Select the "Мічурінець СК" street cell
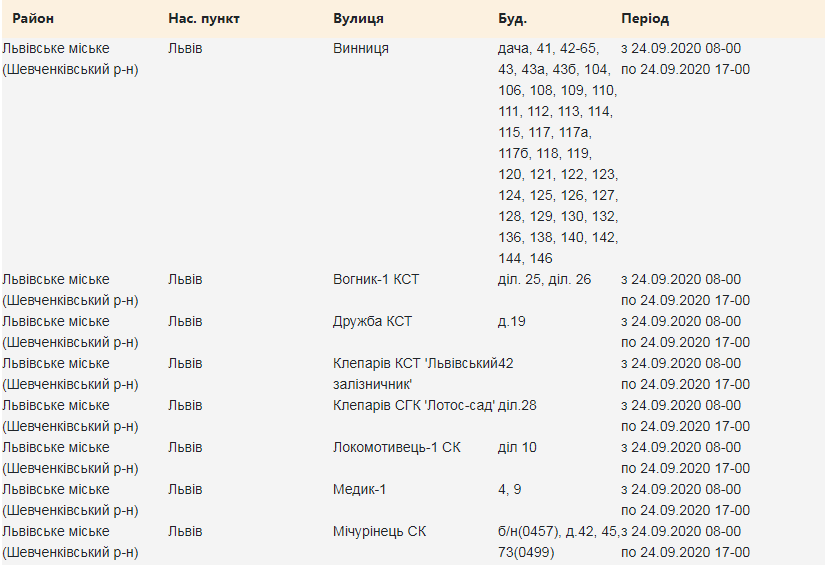 coord(379,531)
